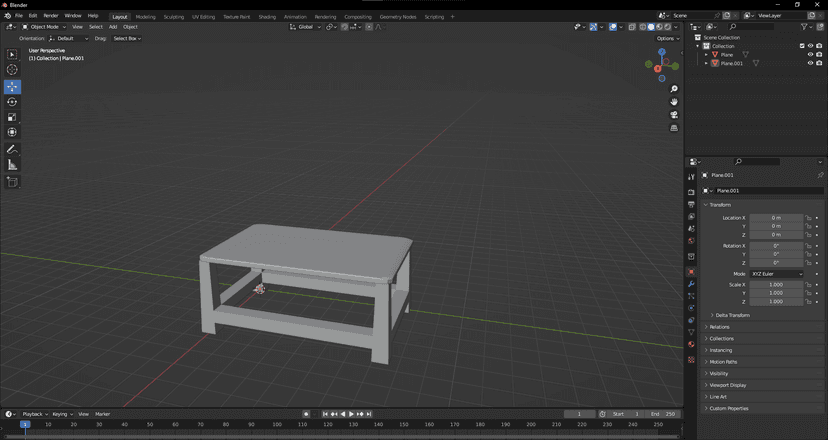Click the play animation button
Screen dimensions: 828x440
tap(351, 414)
